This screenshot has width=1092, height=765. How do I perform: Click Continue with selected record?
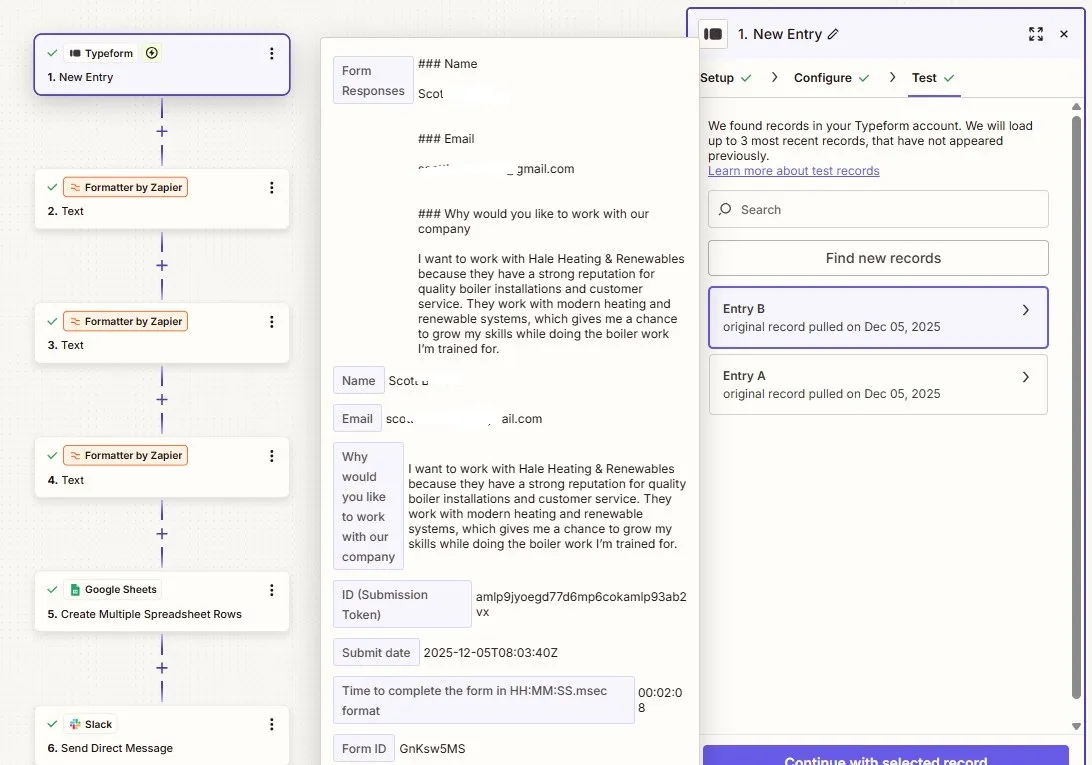click(x=885, y=757)
